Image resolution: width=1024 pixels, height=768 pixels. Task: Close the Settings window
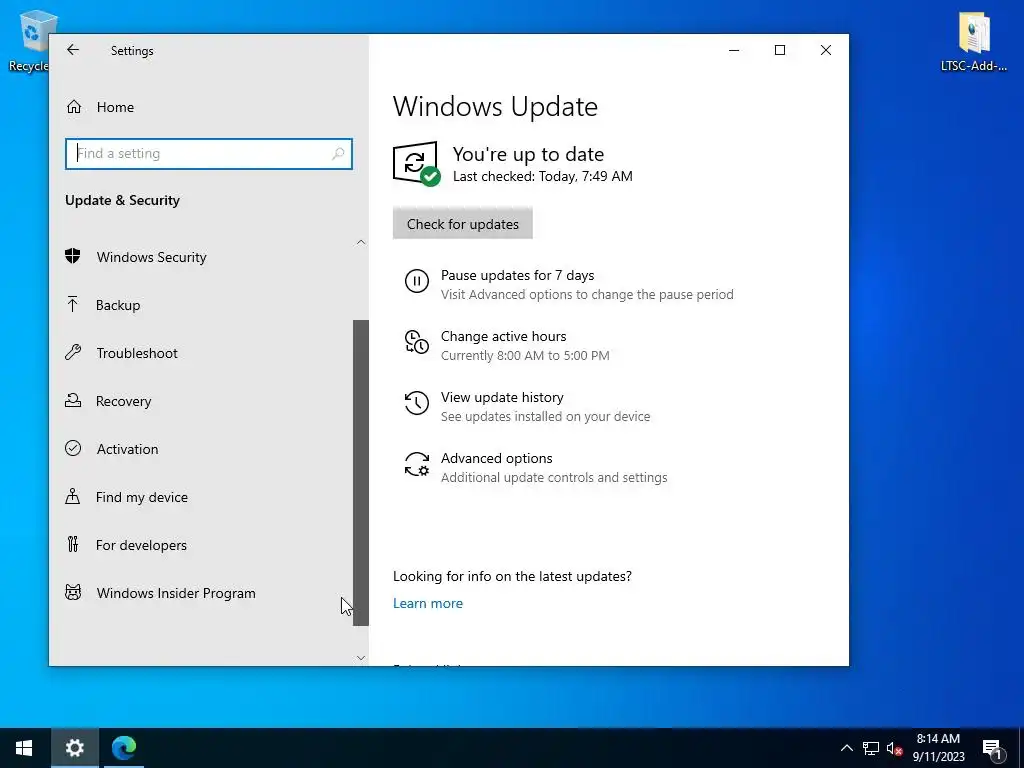(x=826, y=50)
